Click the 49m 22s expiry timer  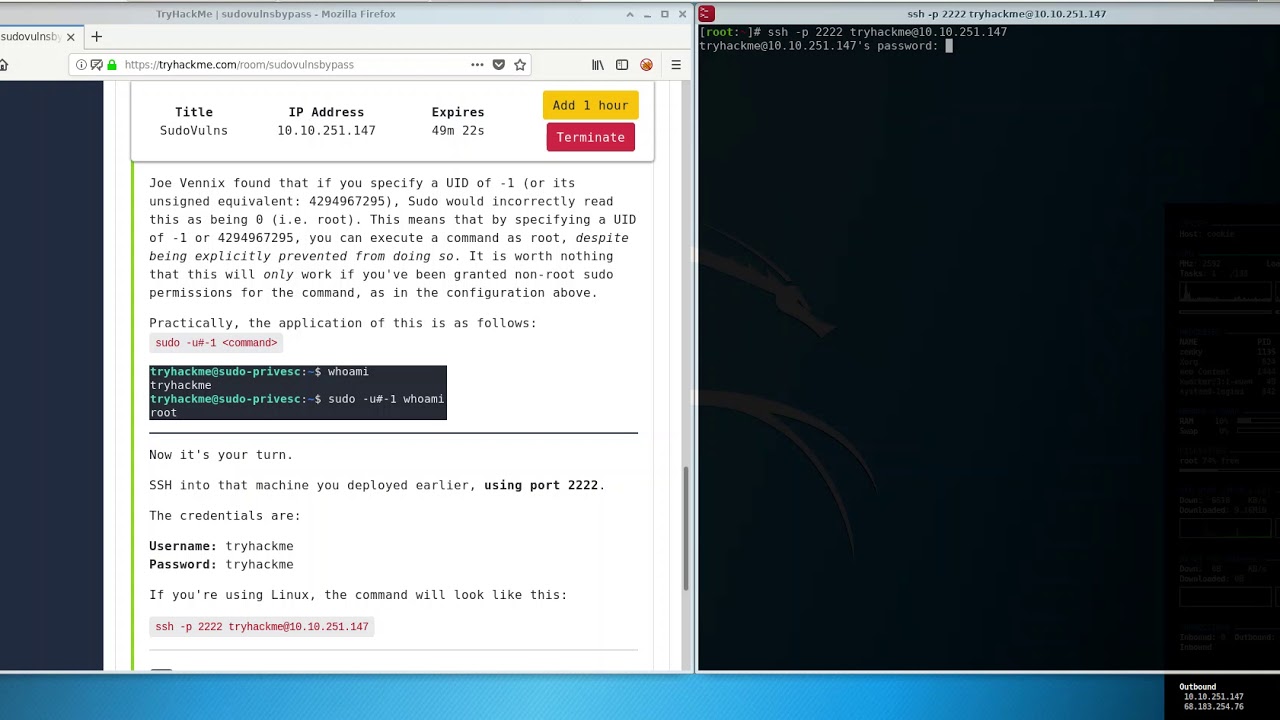click(458, 131)
